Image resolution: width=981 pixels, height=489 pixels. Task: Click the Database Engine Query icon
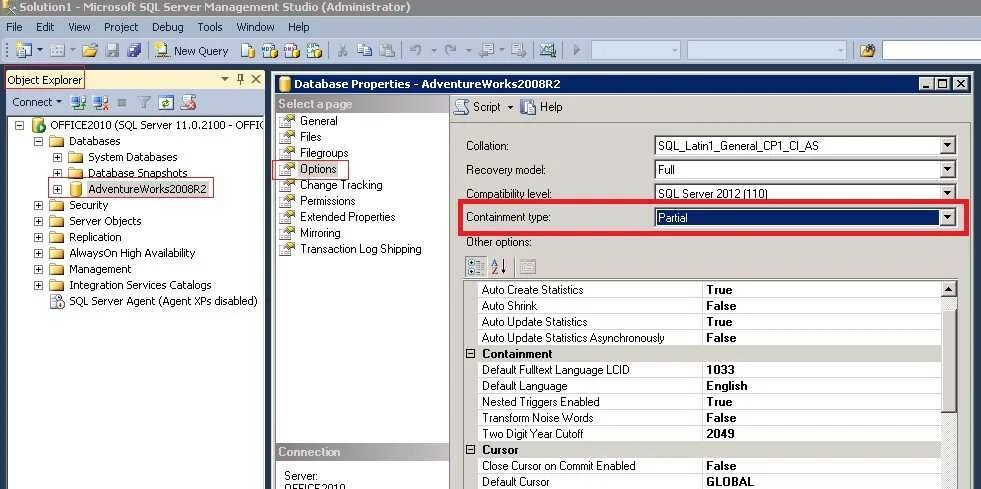(248, 51)
